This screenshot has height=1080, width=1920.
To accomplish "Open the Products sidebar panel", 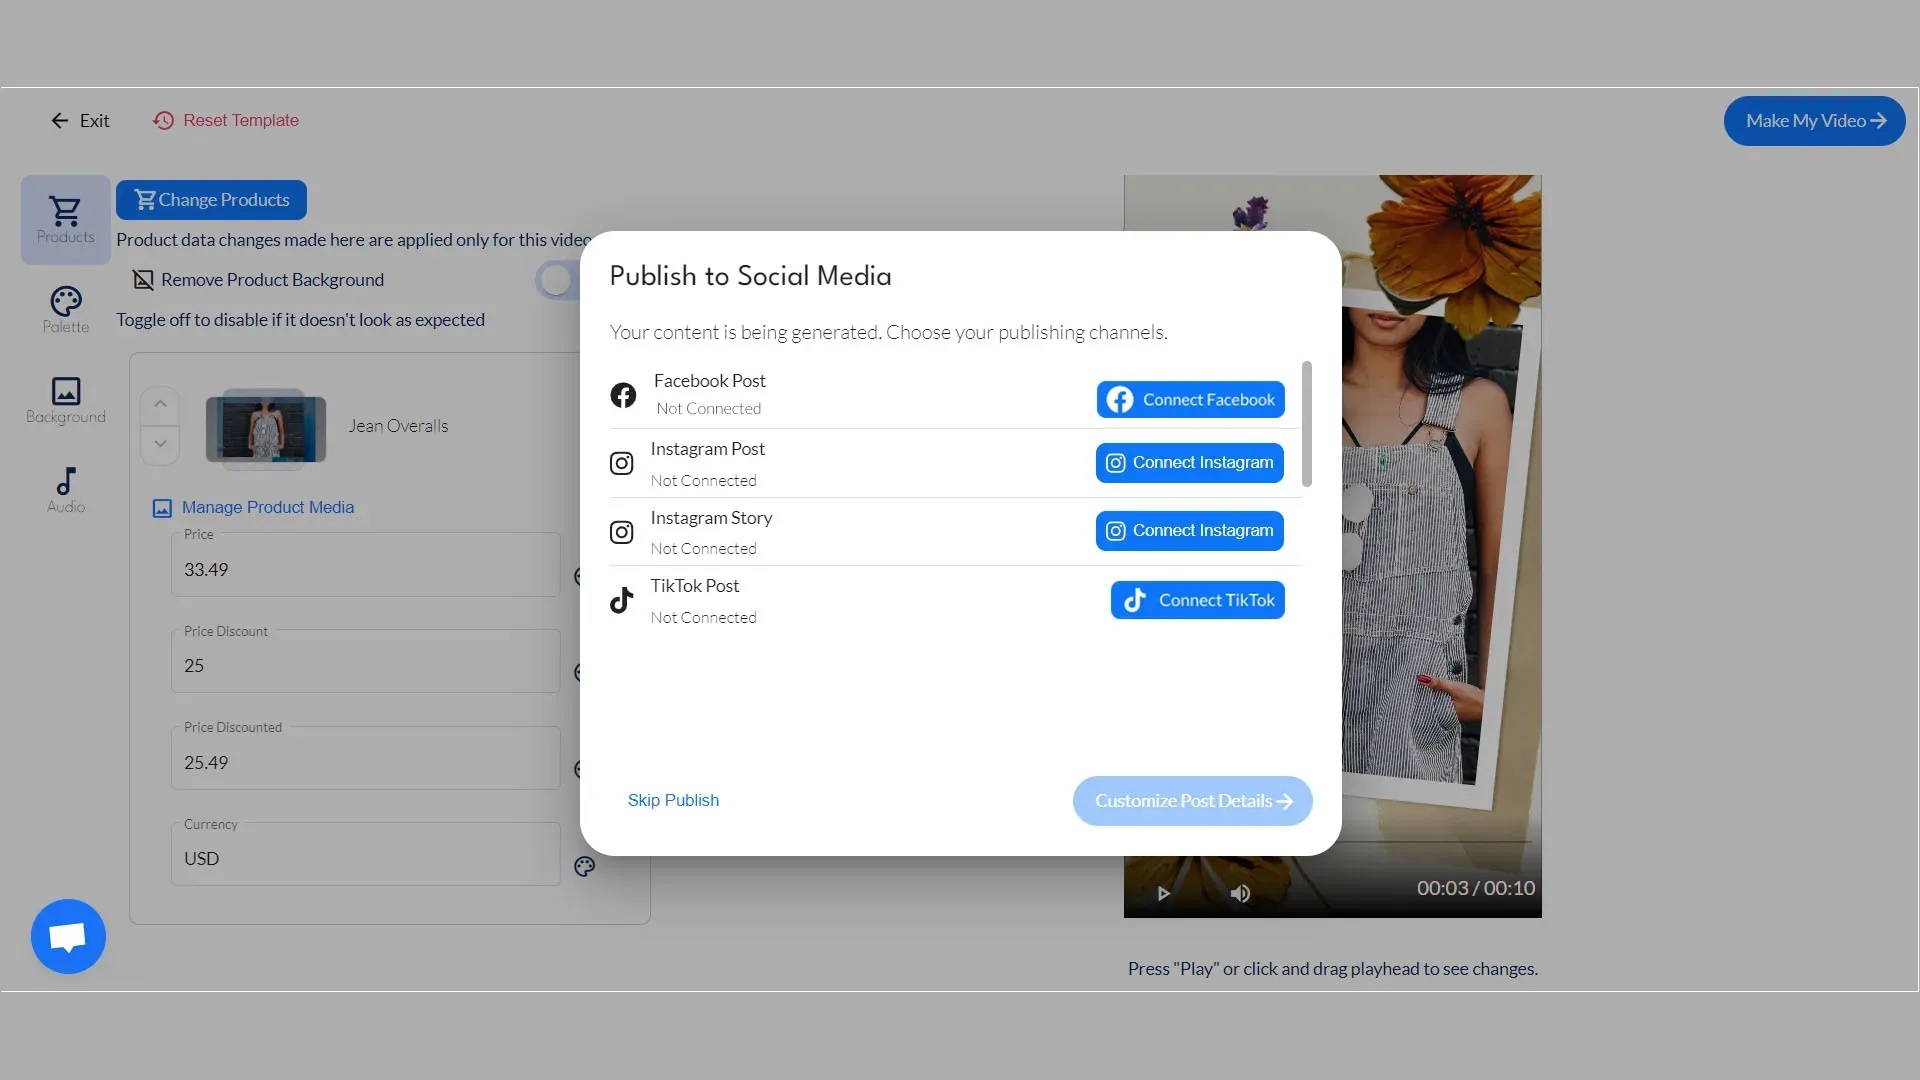I will click(x=65, y=219).
